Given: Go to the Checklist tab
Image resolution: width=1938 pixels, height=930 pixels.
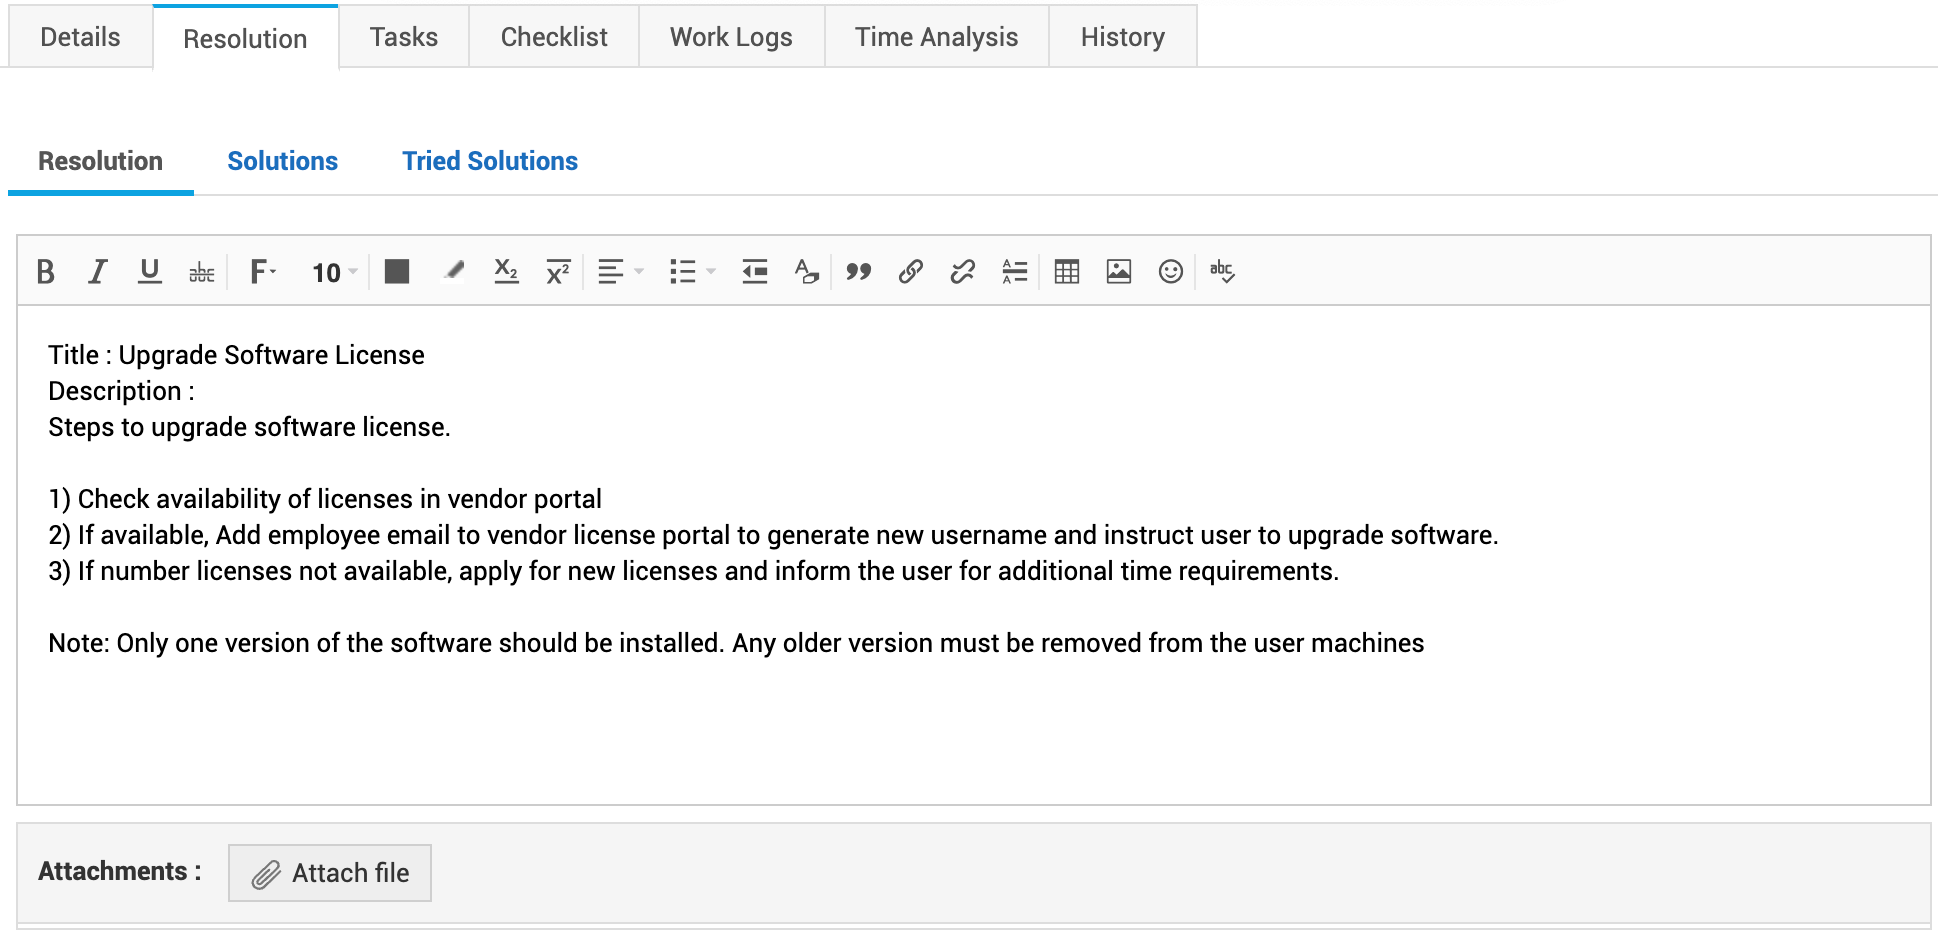Looking at the screenshot, I should pyautogui.click(x=554, y=37).
